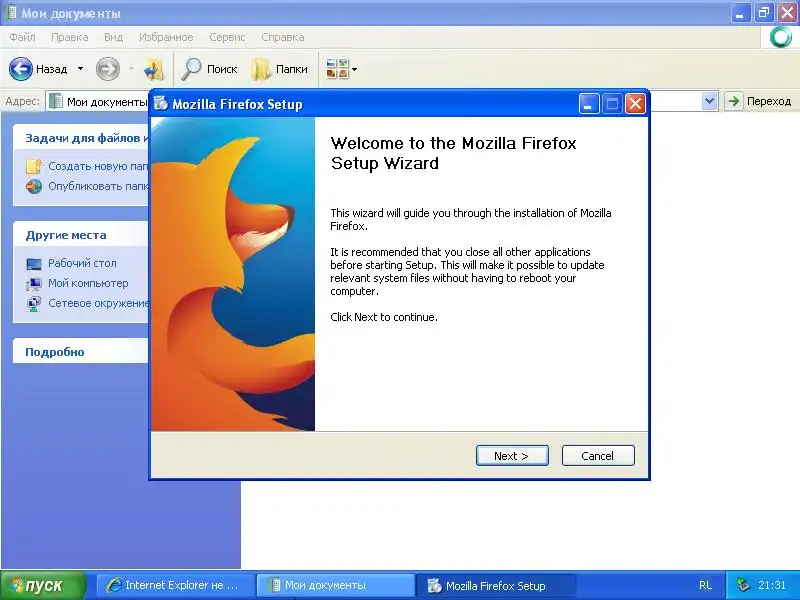Open the Файл menu in Мои документы
Viewport: 800px width, 600px height.
point(22,37)
